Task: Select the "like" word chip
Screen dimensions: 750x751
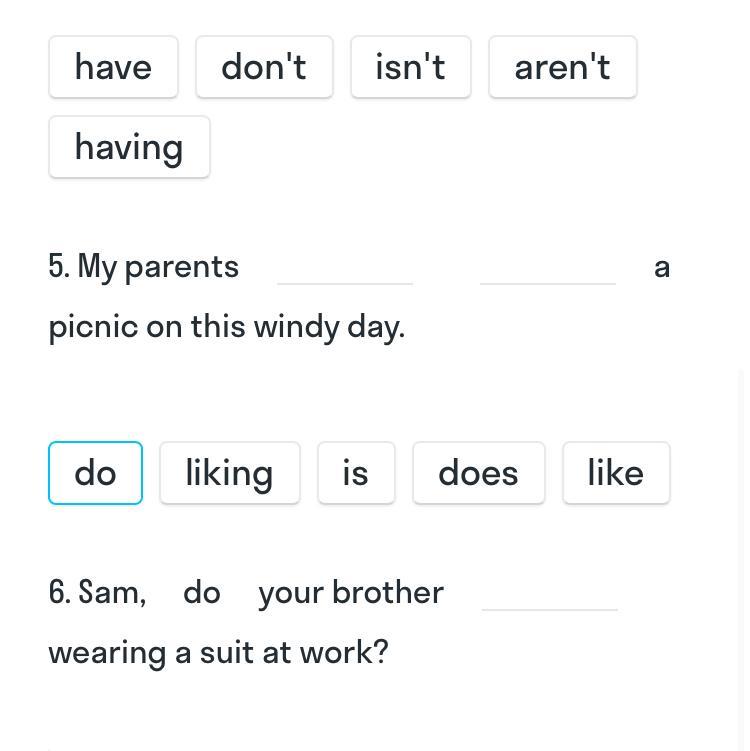Action: point(615,473)
